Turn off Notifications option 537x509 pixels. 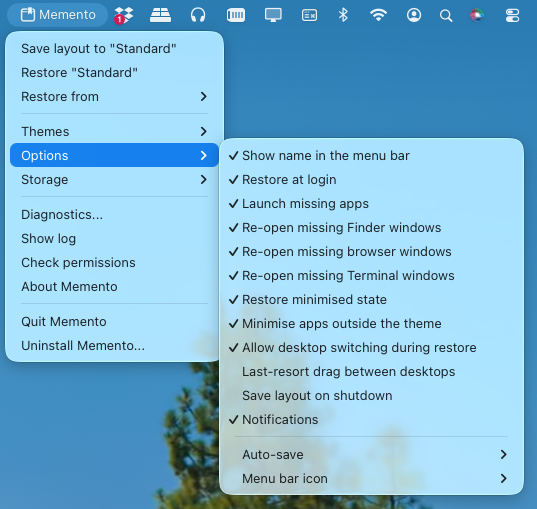(371, 419)
